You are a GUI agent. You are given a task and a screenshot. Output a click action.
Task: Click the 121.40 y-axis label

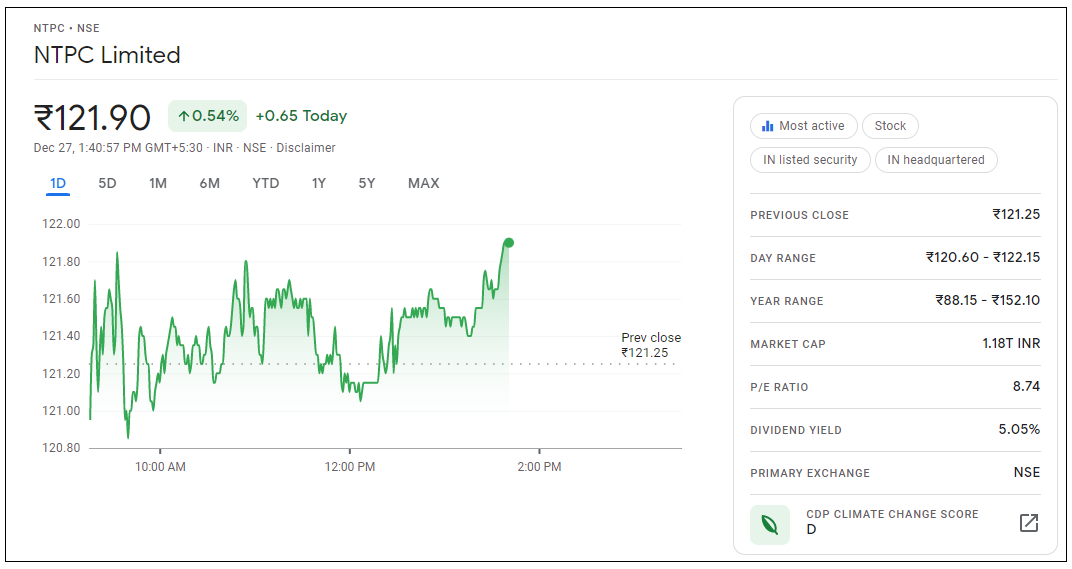tap(61, 336)
